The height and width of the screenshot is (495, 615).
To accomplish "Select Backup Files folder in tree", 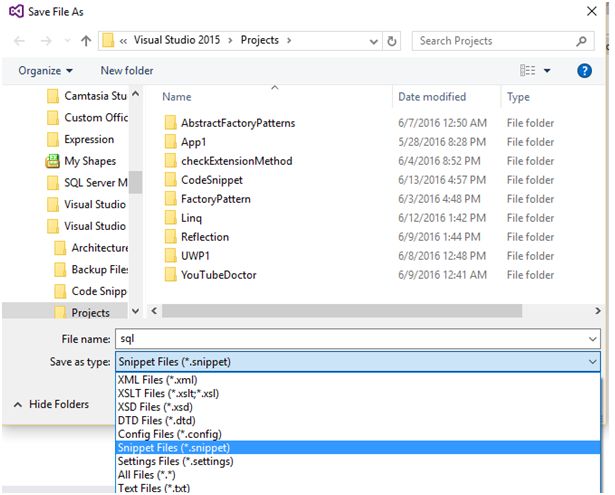I will click(91, 269).
